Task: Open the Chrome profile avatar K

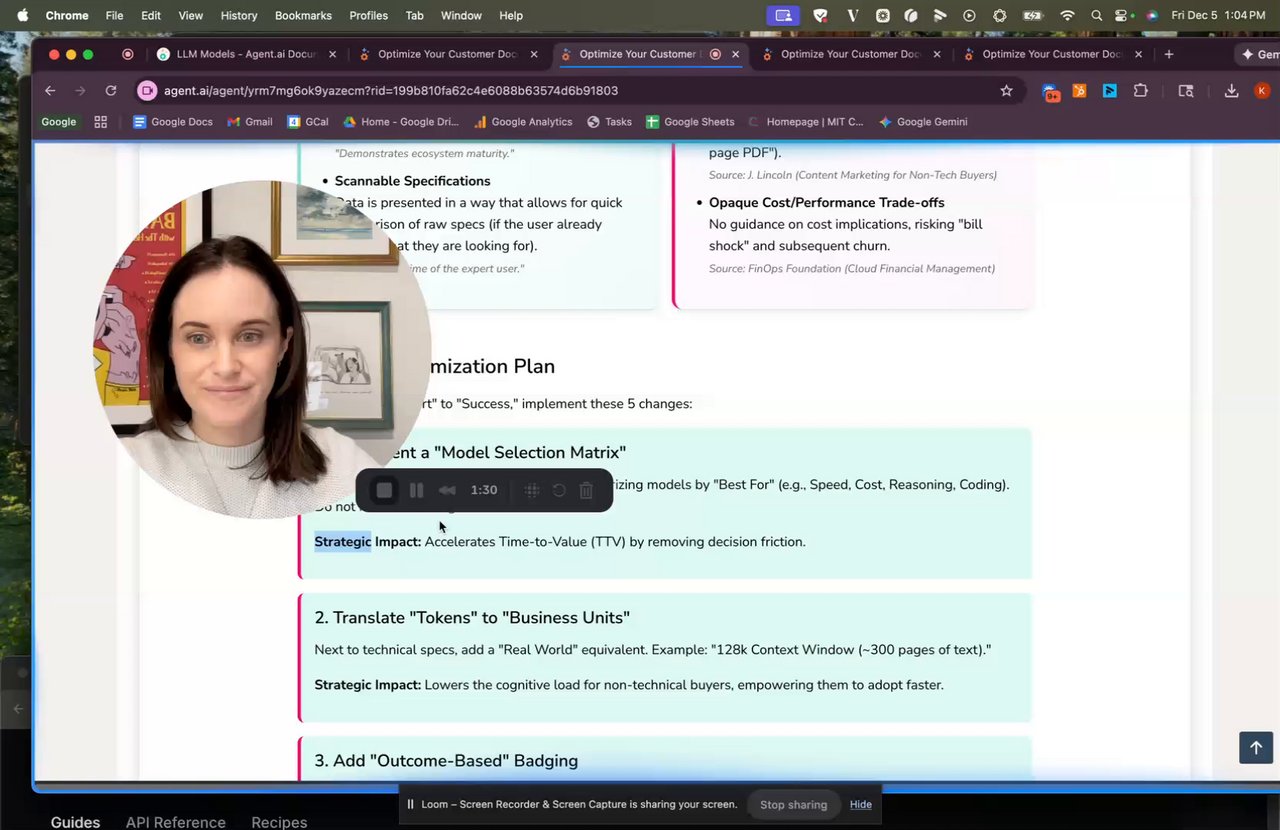Action: pyautogui.click(x=1262, y=90)
